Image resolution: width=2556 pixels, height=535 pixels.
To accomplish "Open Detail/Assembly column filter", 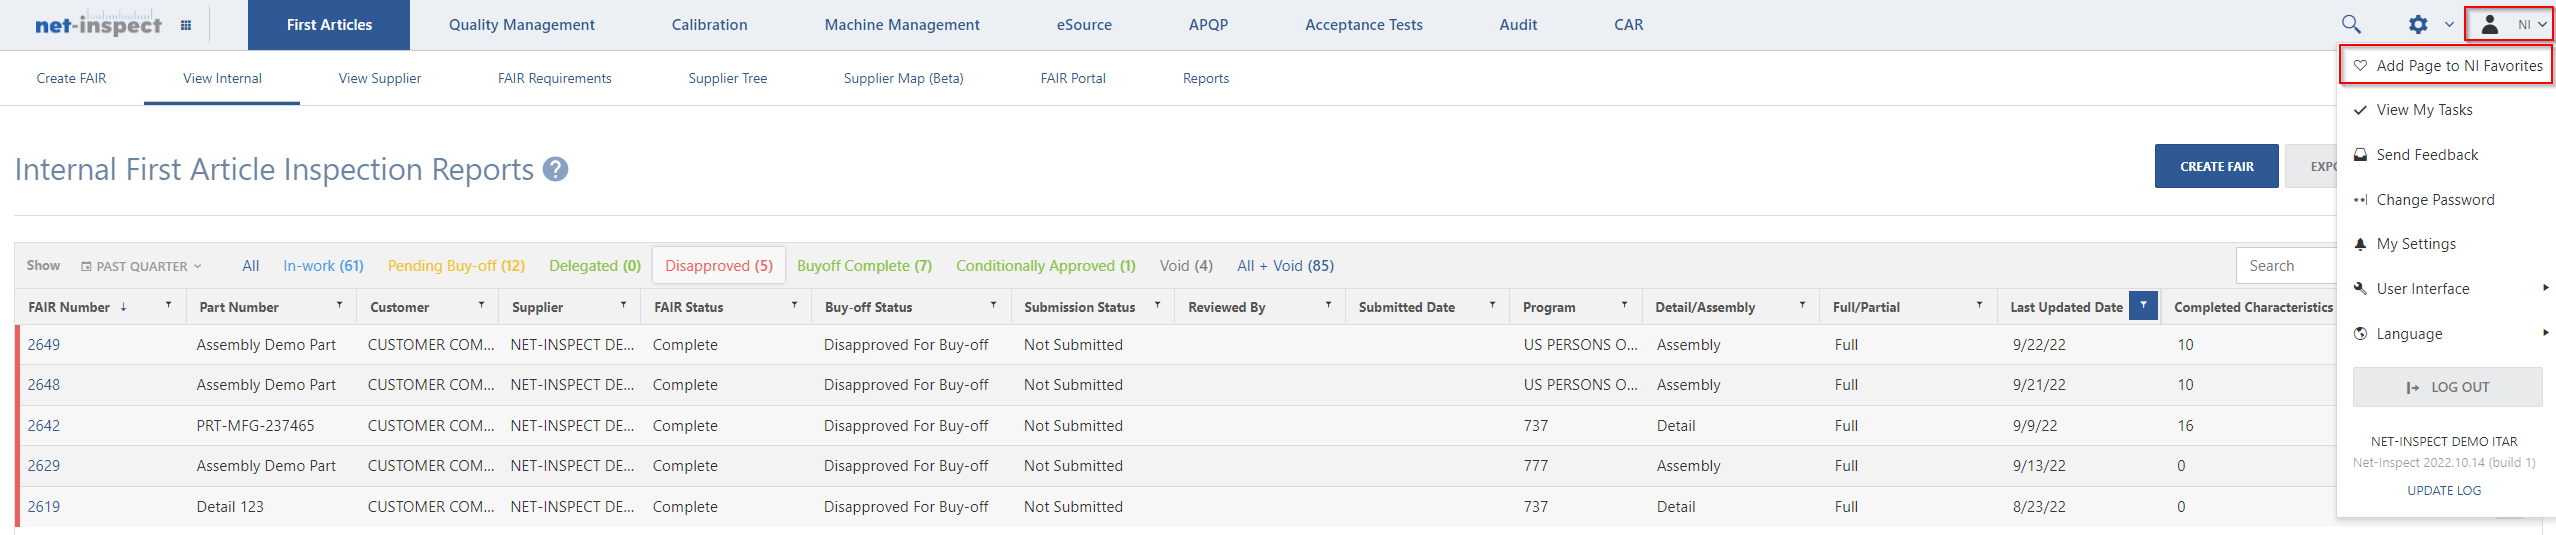I will tap(1802, 304).
